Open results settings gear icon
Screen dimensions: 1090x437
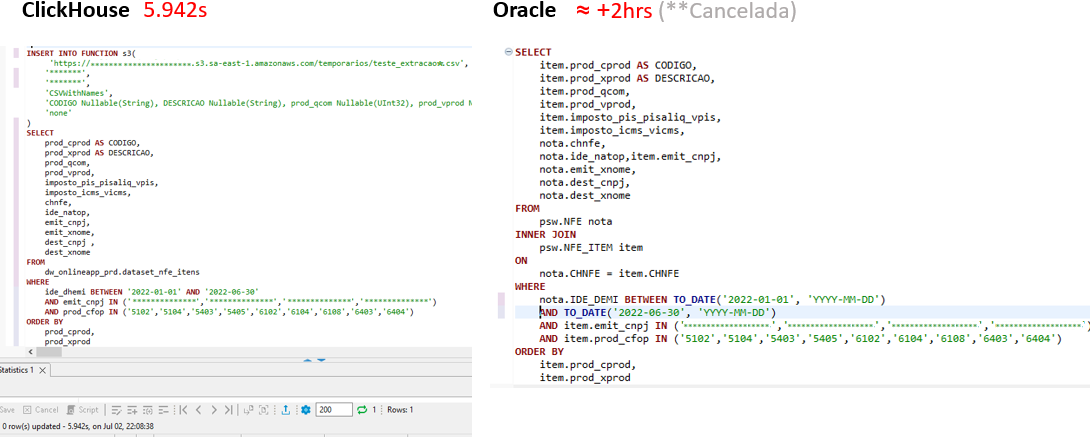click(305, 410)
